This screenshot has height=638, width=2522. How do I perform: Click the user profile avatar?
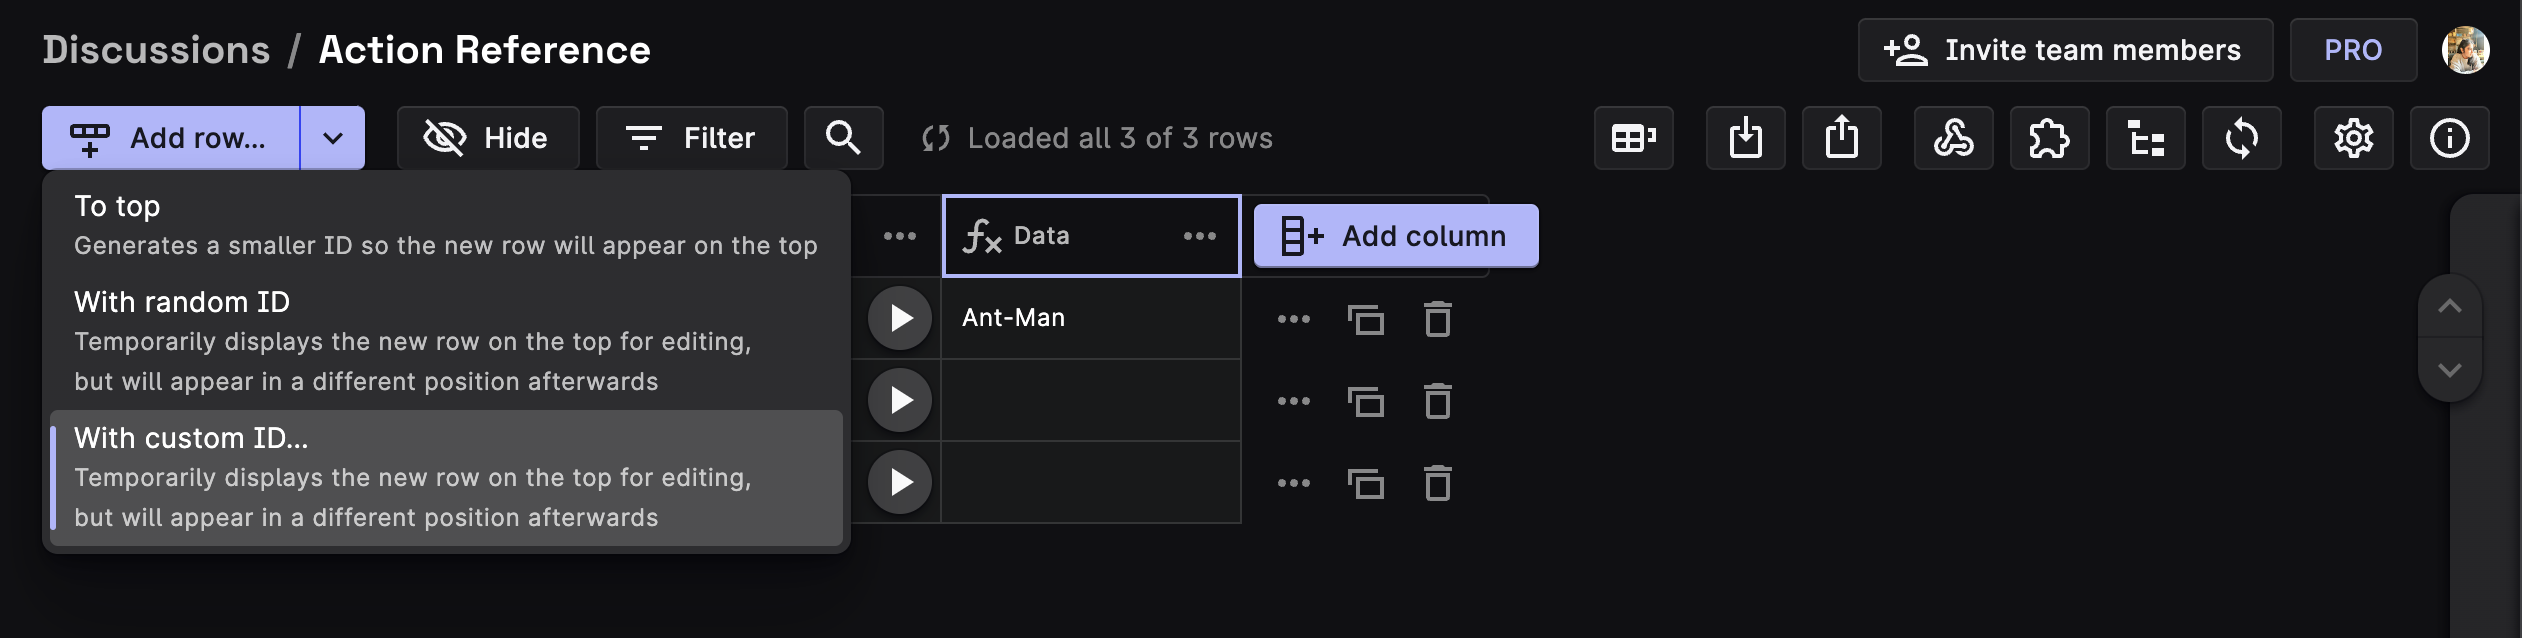coord(2465,50)
